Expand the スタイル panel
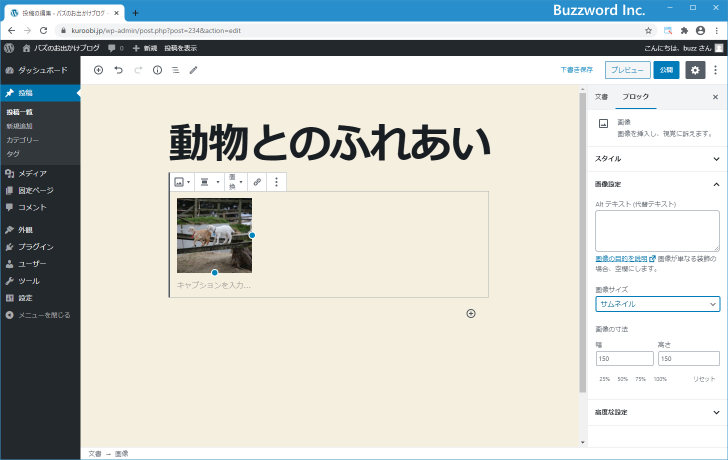 point(657,159)
